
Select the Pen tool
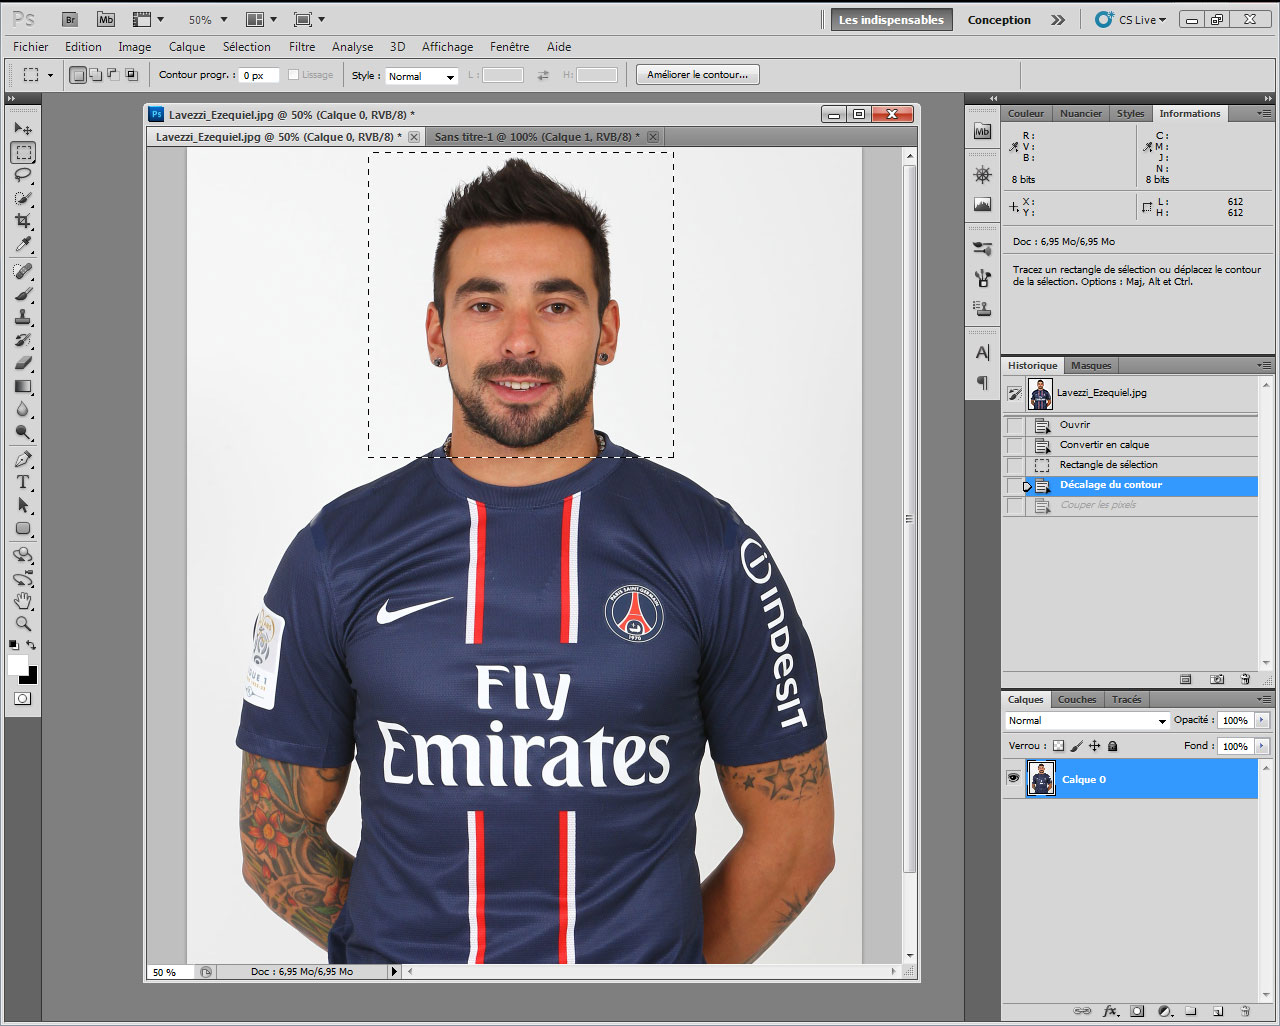(23, 459)
